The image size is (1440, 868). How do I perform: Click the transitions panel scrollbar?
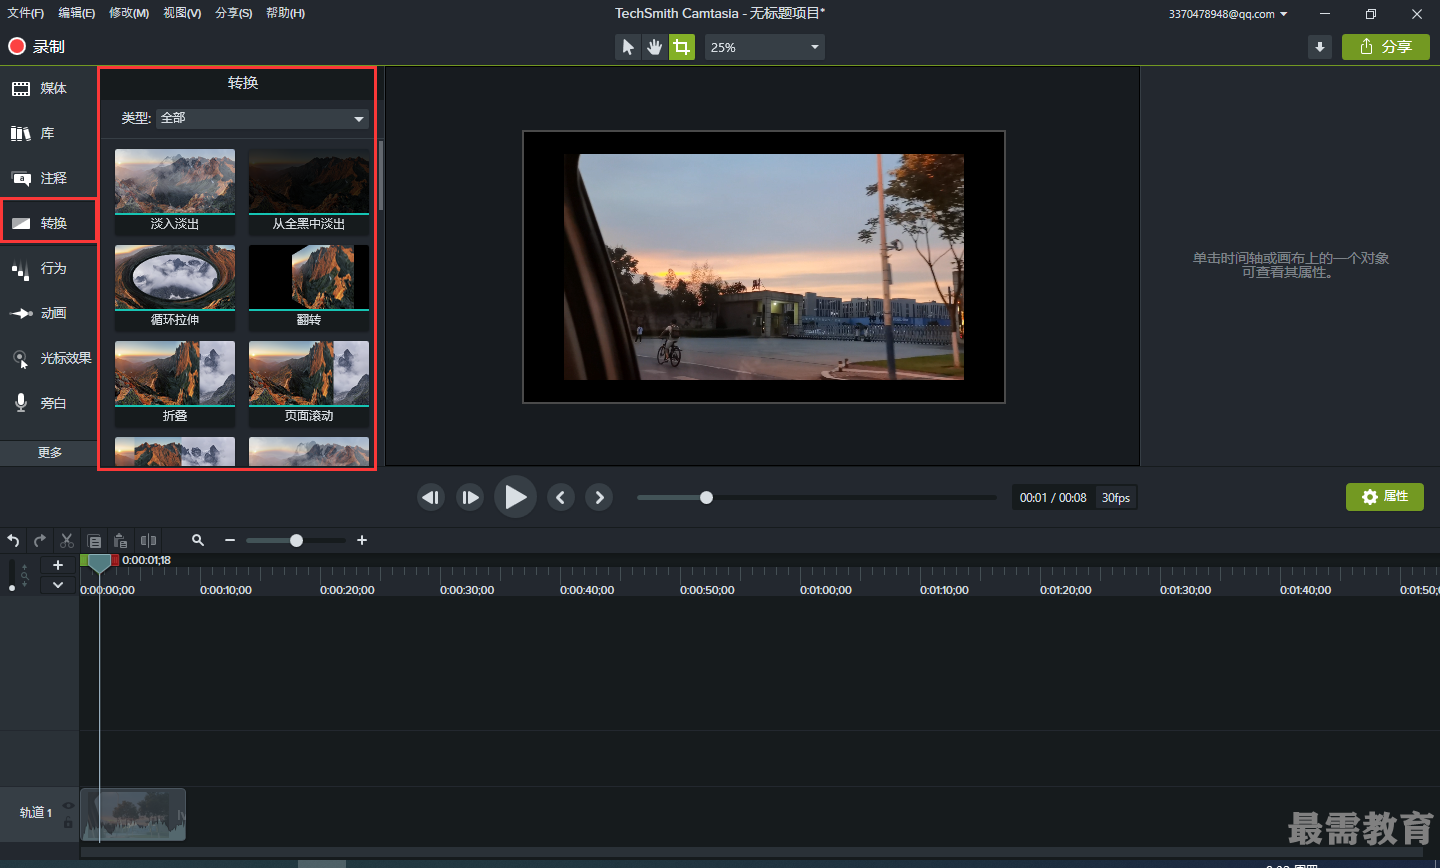pyautogui.click(x=380, y=175)
